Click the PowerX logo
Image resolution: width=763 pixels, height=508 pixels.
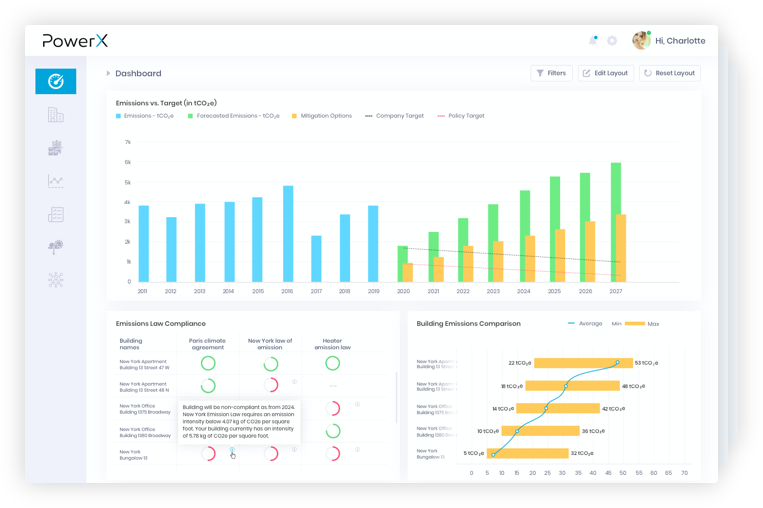pos(75,40)
